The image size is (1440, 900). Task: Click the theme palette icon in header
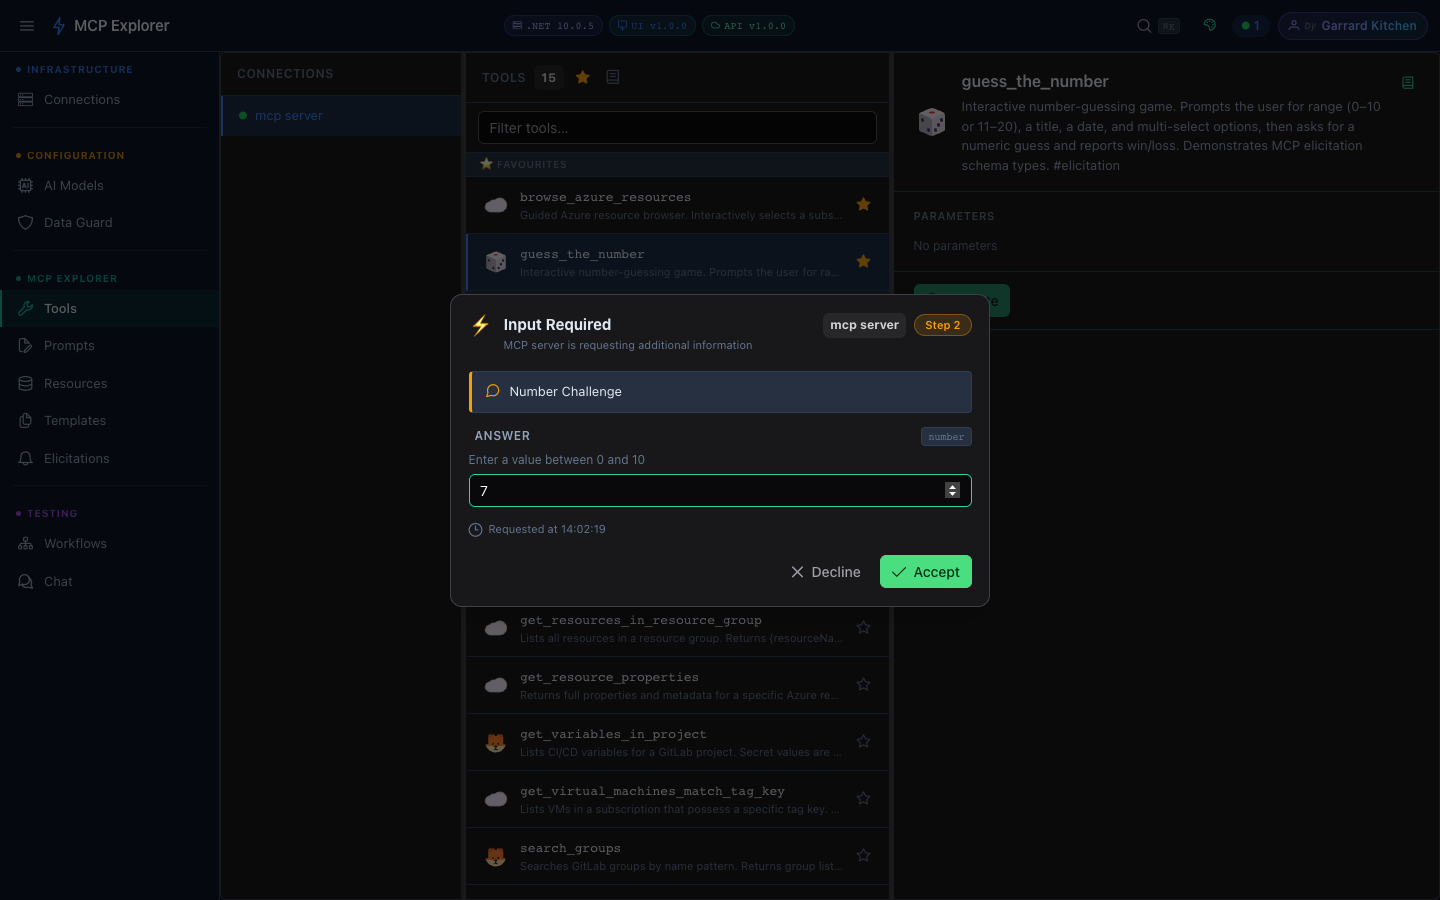point(1210,26)
